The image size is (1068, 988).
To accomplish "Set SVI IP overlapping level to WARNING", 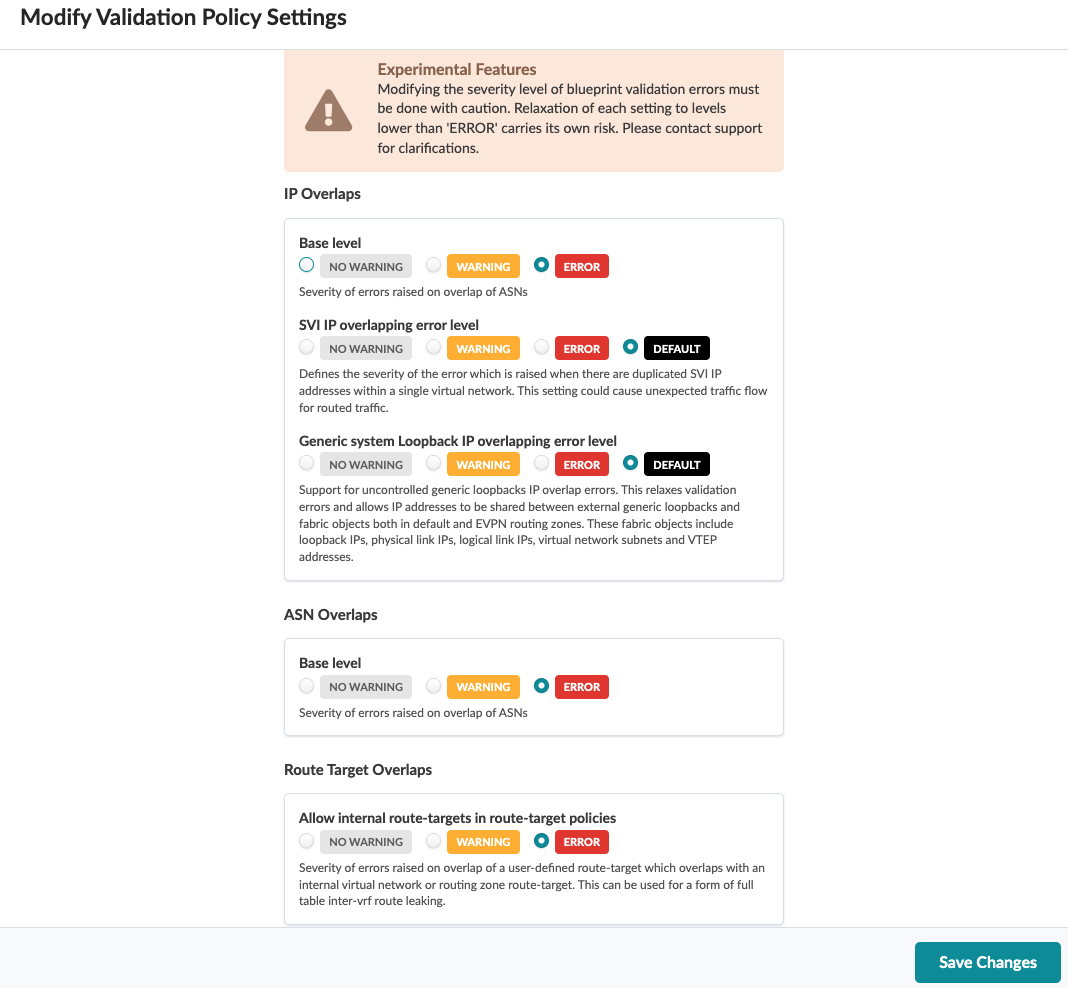I will click(x=433, y=348).
